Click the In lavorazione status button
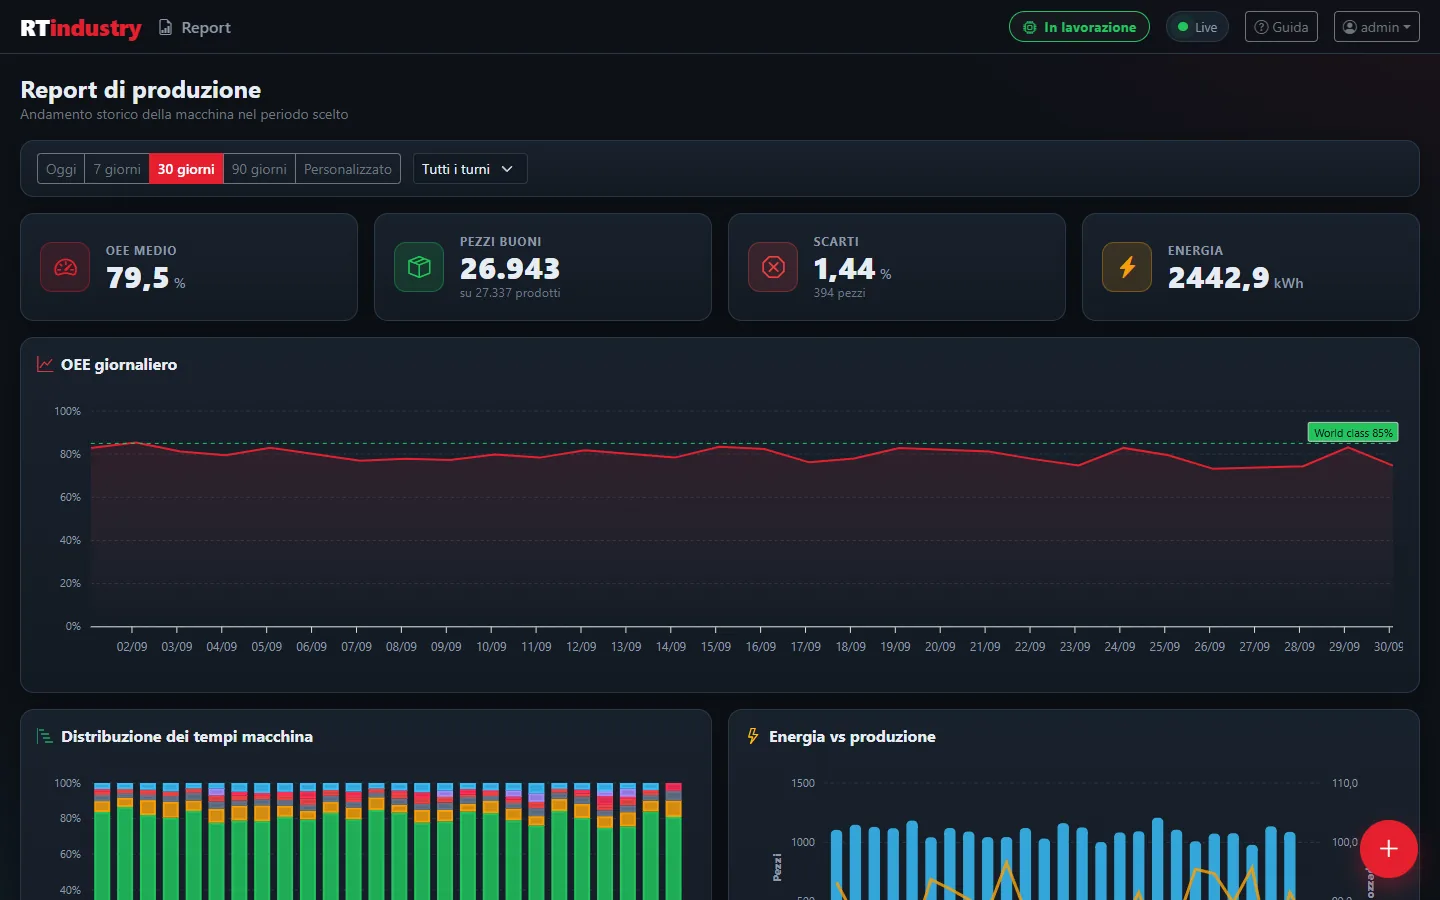 (1079, 27)
